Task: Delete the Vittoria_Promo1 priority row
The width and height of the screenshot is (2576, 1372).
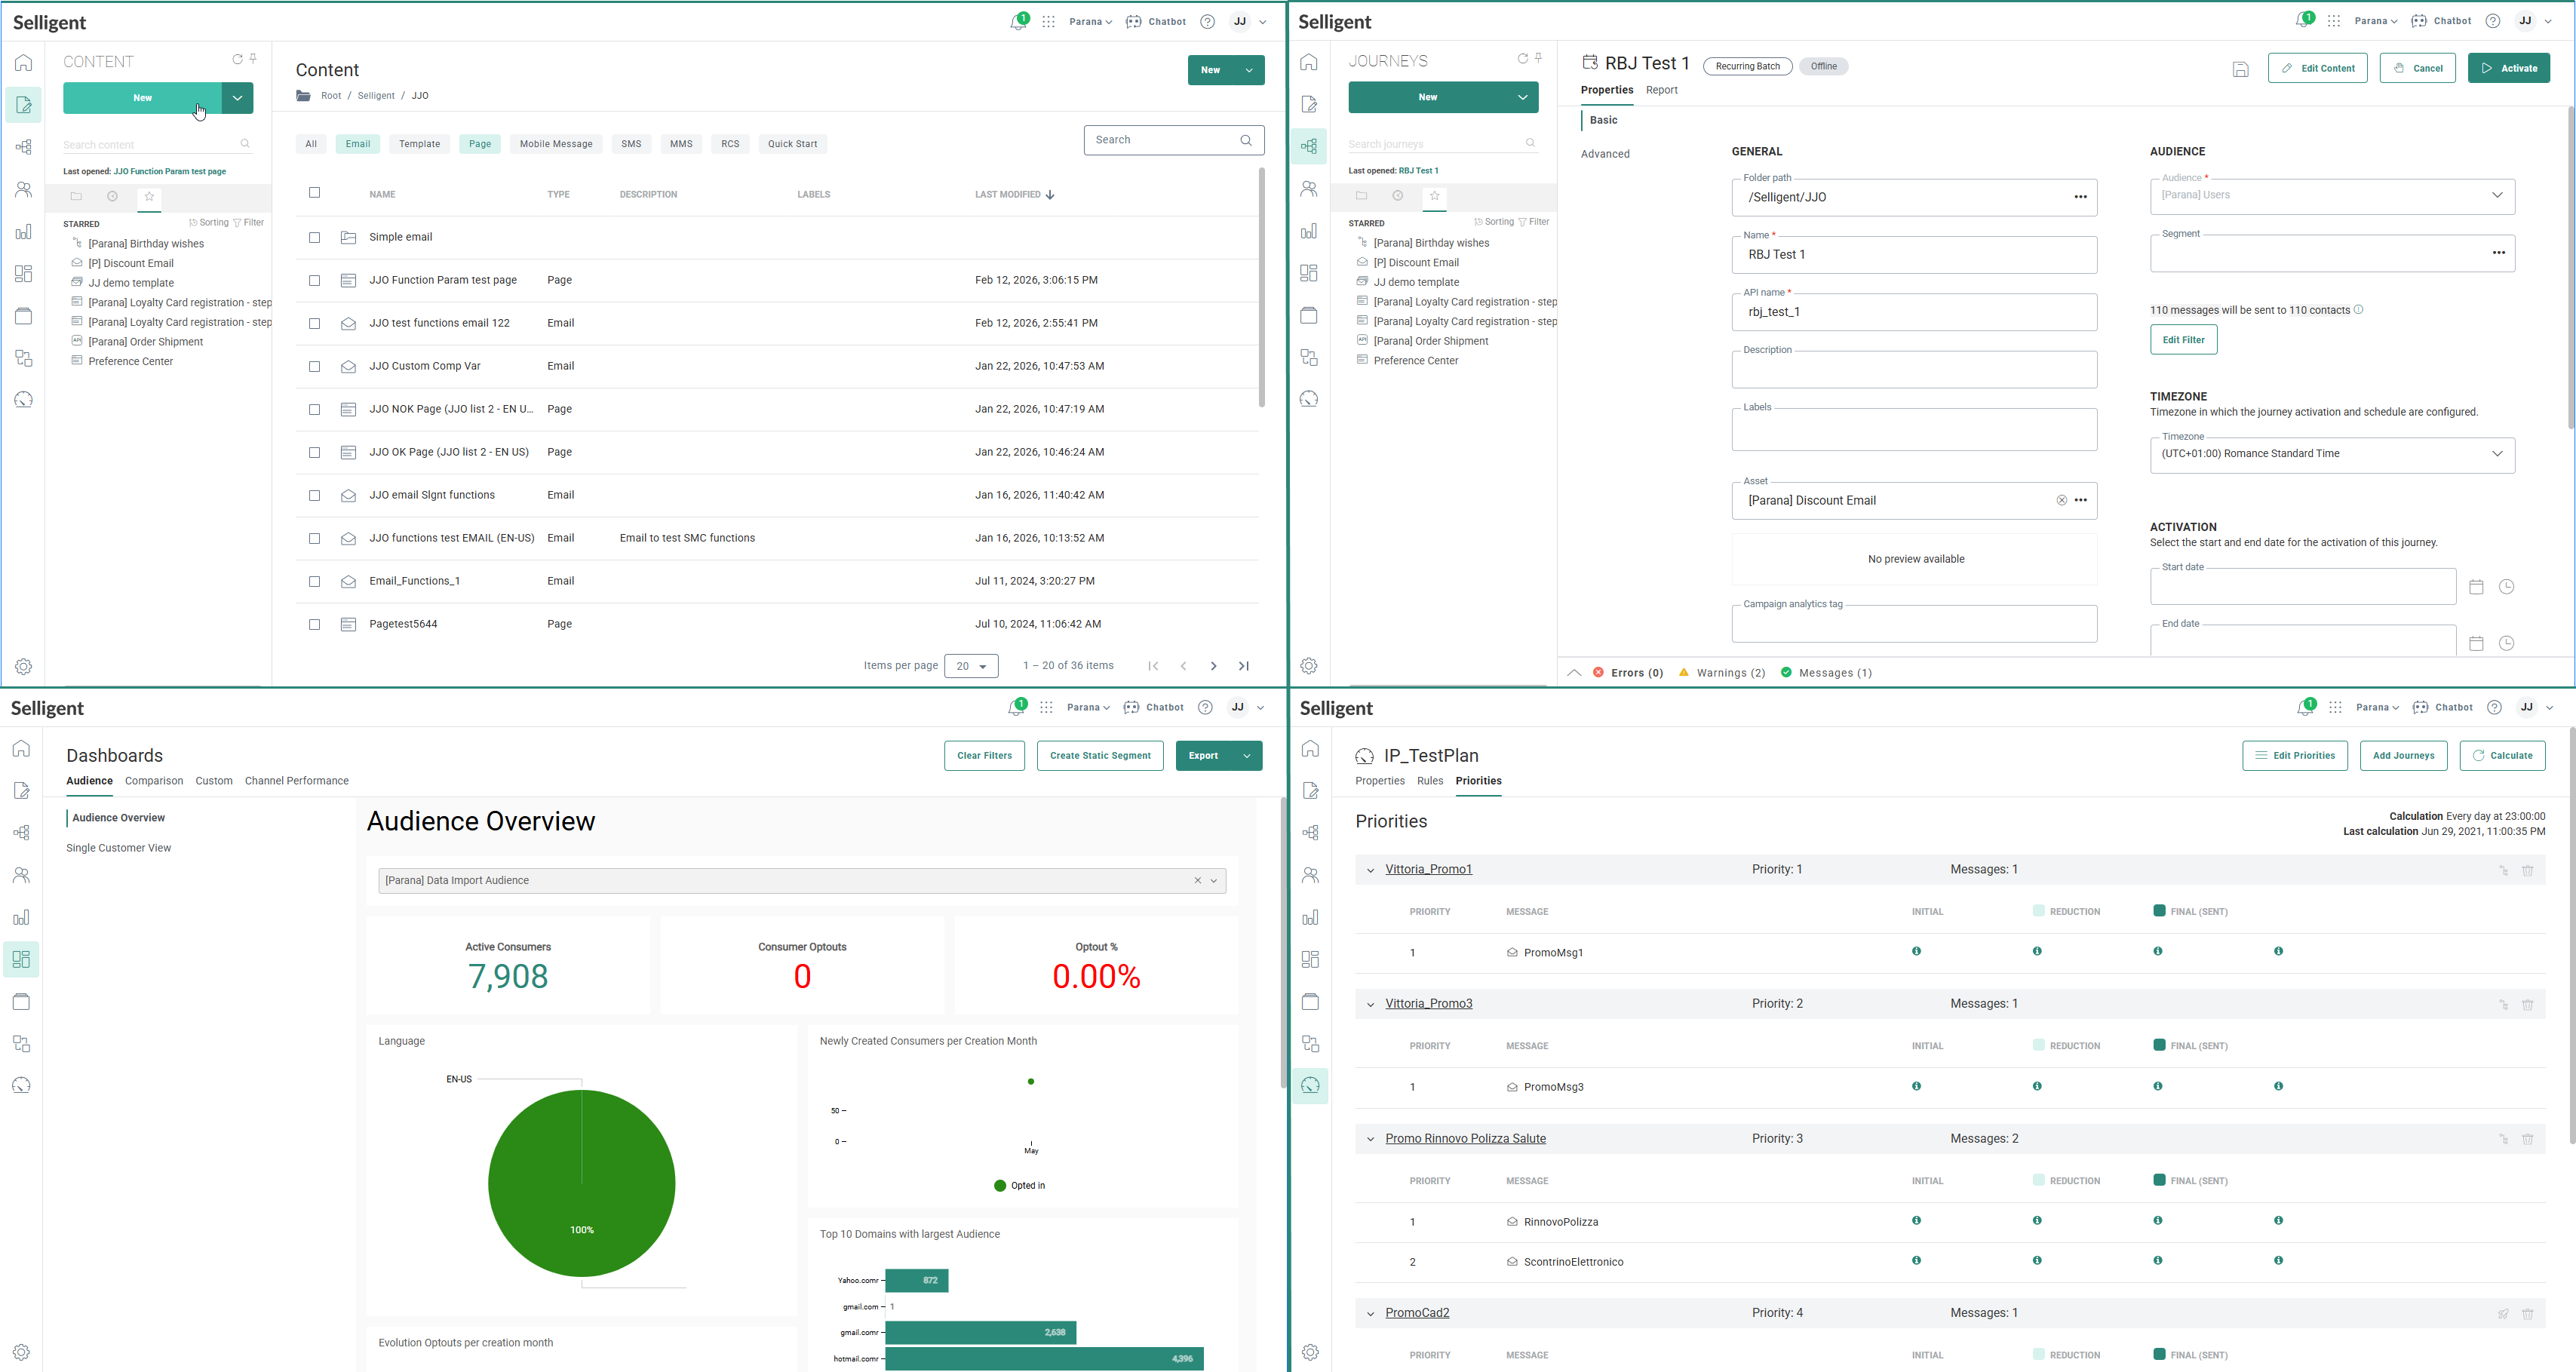Action: (2527, 870)
